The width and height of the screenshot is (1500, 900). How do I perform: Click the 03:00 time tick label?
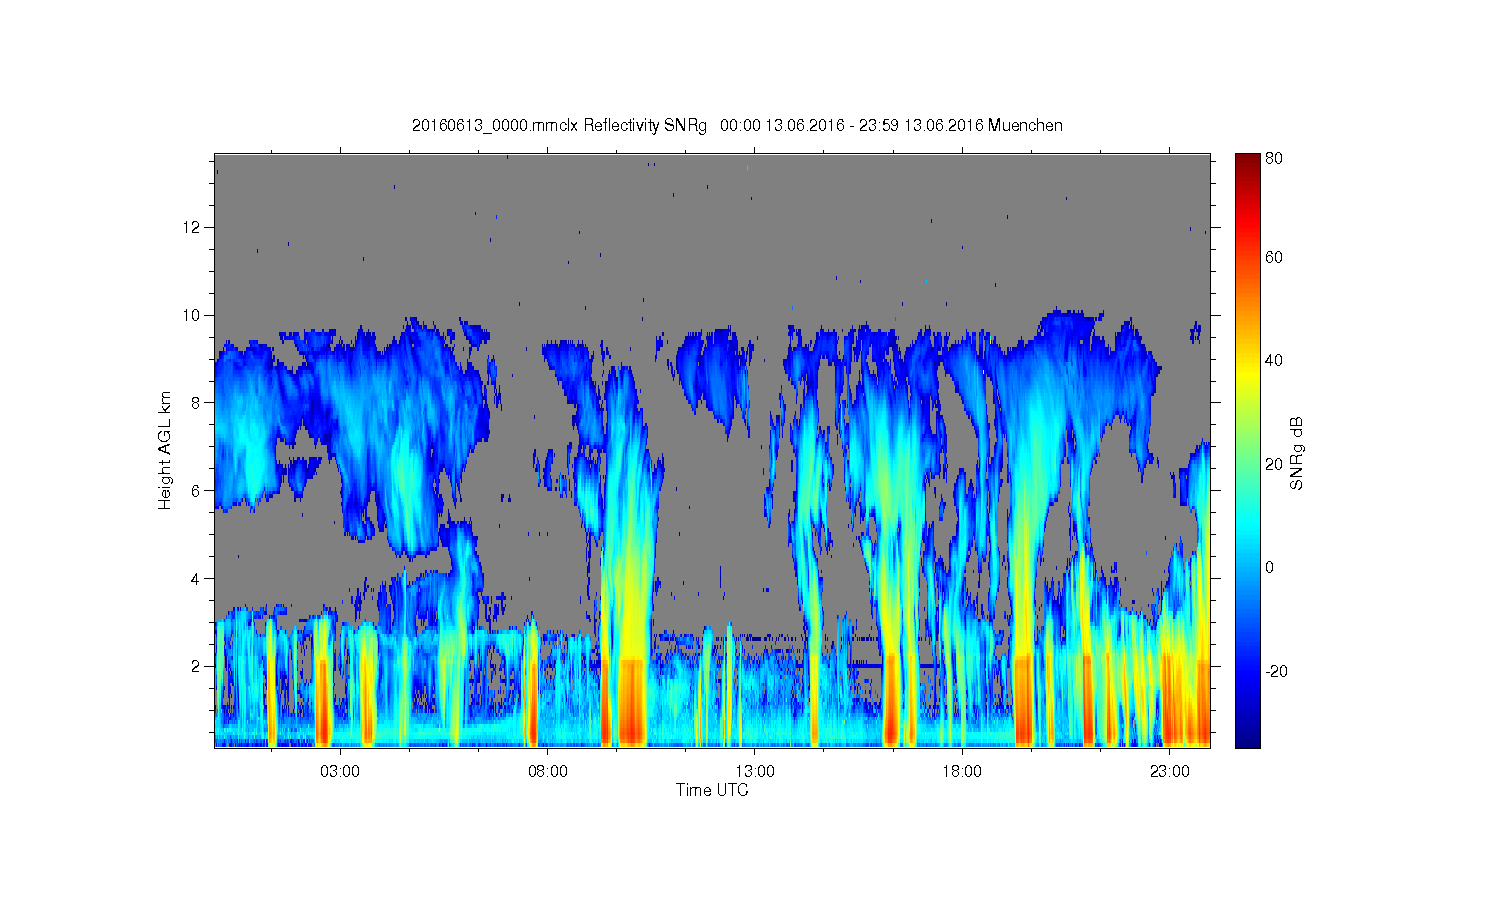(340, 772)
